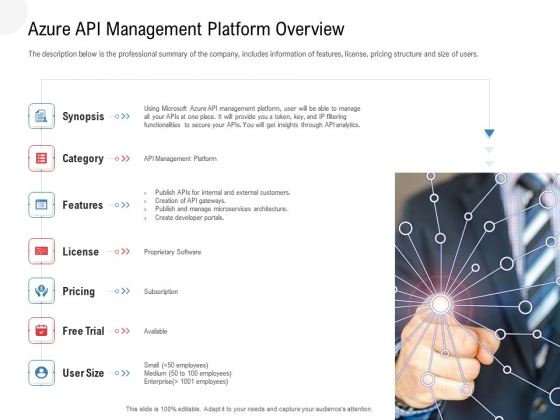Viewport: 560px width, 420px height.
Task: Click the double chevron beside Synopsis
Action: pyautogui.click(x=125, y=116)
